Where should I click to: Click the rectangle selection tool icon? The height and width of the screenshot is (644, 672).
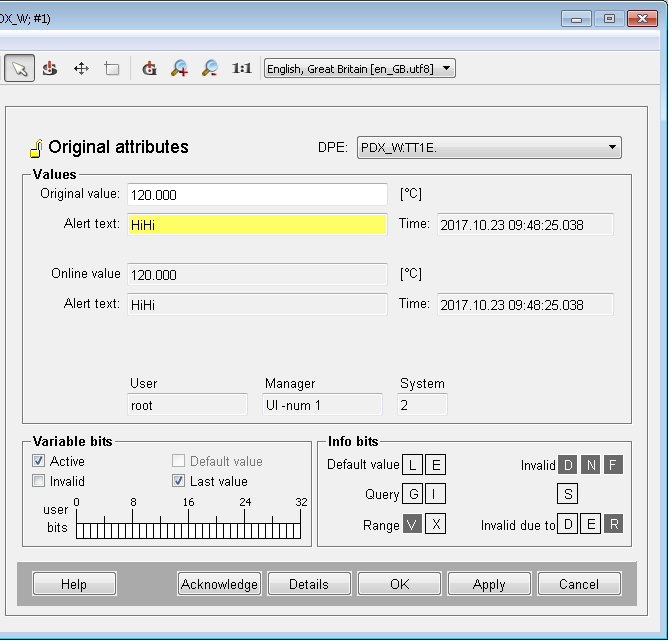[x=112, y=68]
